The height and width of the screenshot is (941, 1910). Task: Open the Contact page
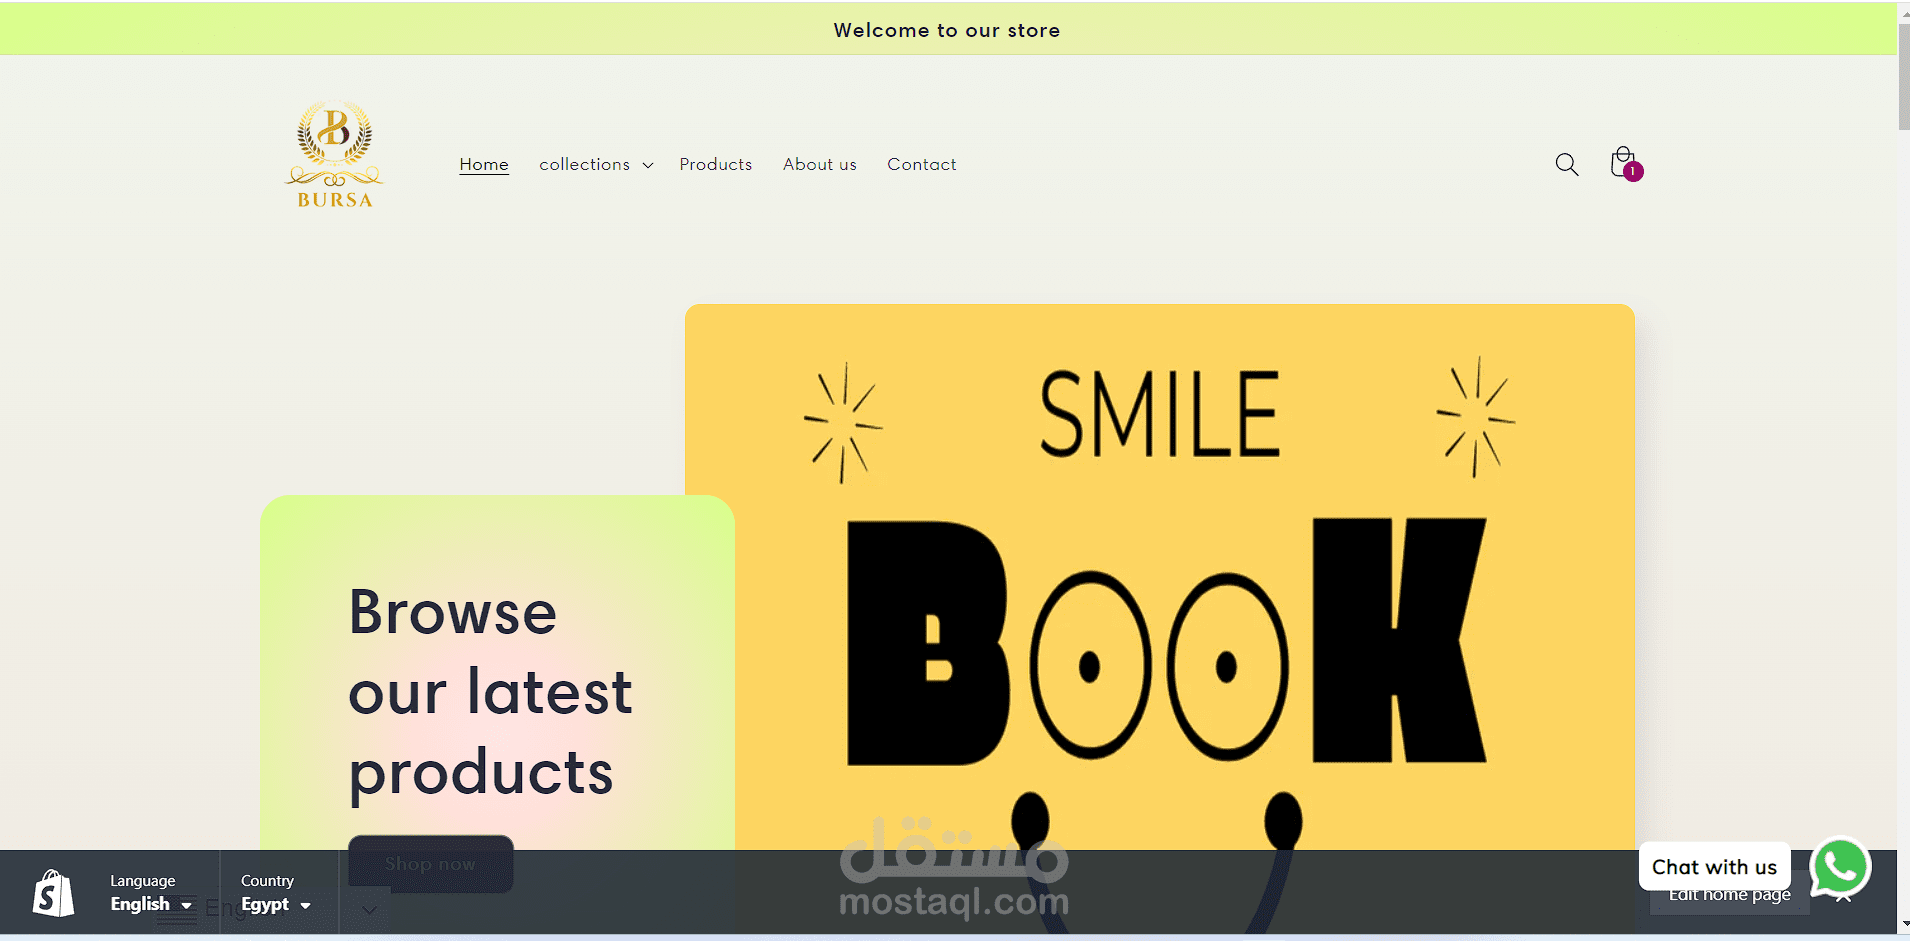click(922, 164)
